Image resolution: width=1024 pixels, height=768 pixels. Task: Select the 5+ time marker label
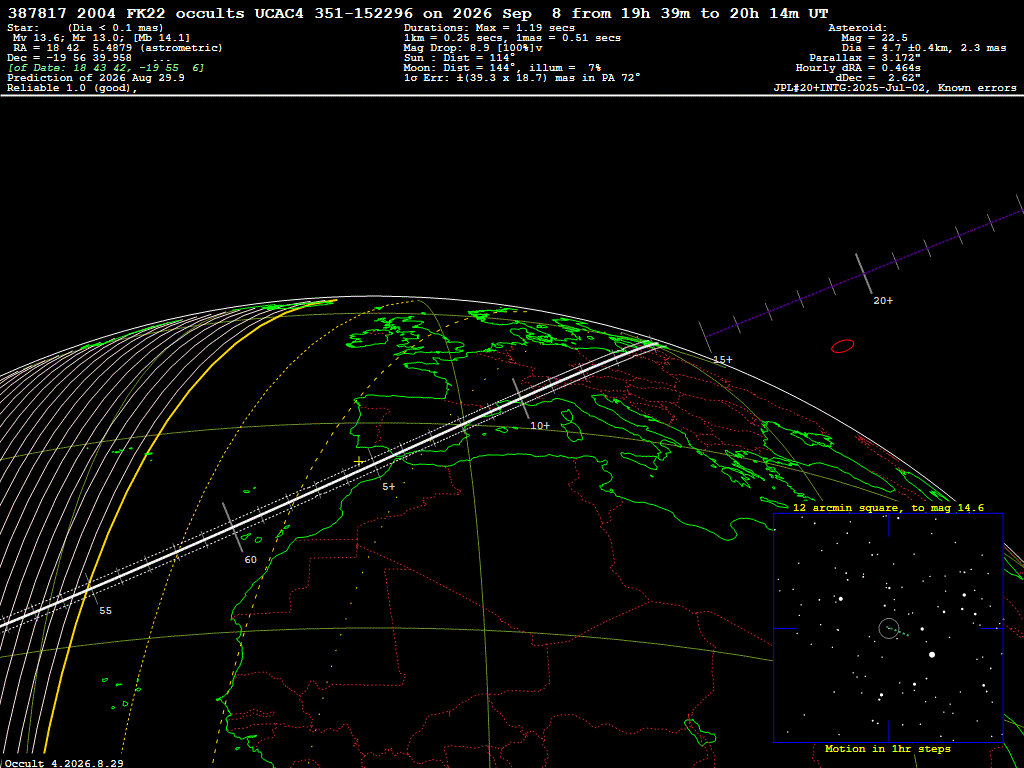click(x=389, y=487)
